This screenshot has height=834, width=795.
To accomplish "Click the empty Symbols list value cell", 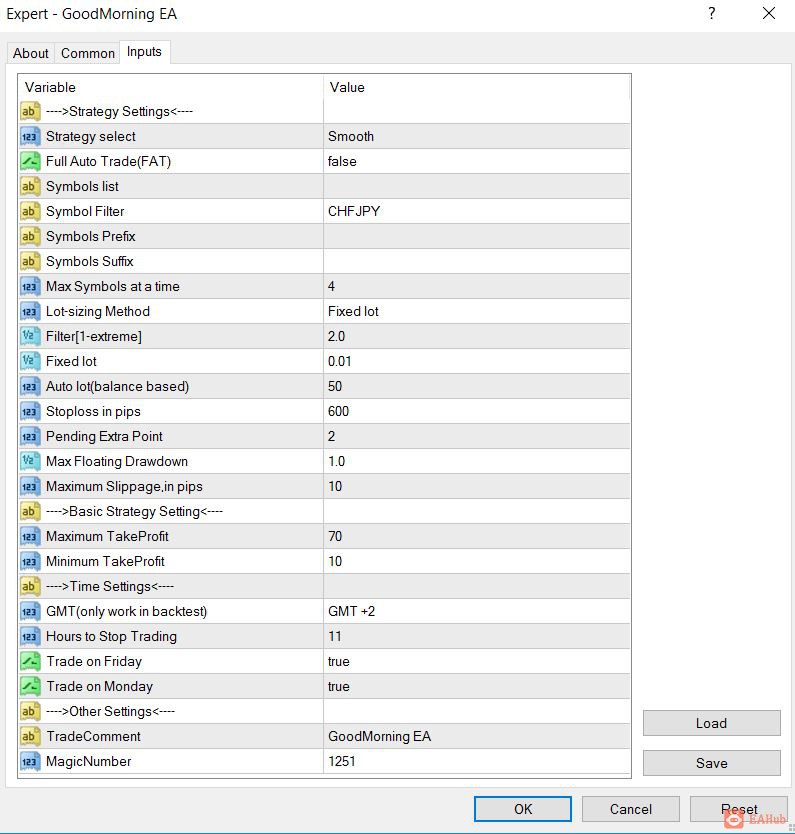I will (476, 186).
